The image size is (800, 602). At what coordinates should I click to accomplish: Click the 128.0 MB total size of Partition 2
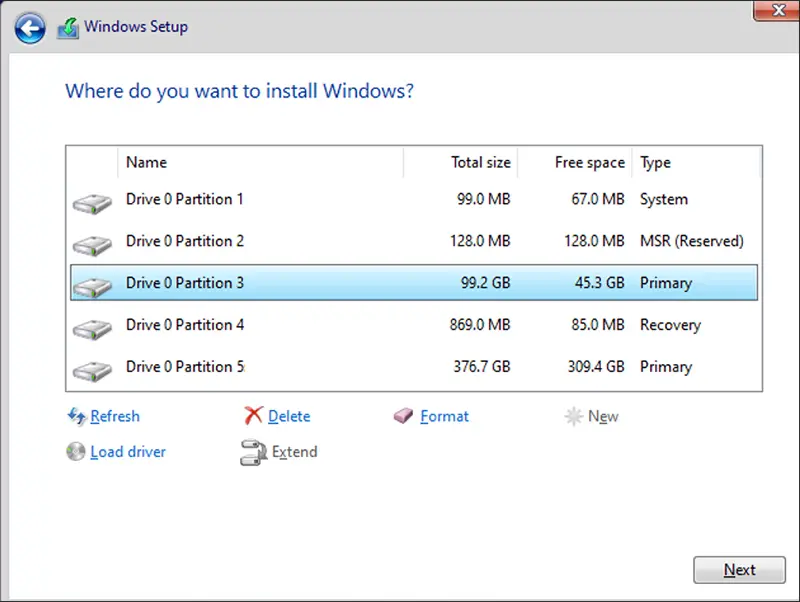click(x=480, y=241)
